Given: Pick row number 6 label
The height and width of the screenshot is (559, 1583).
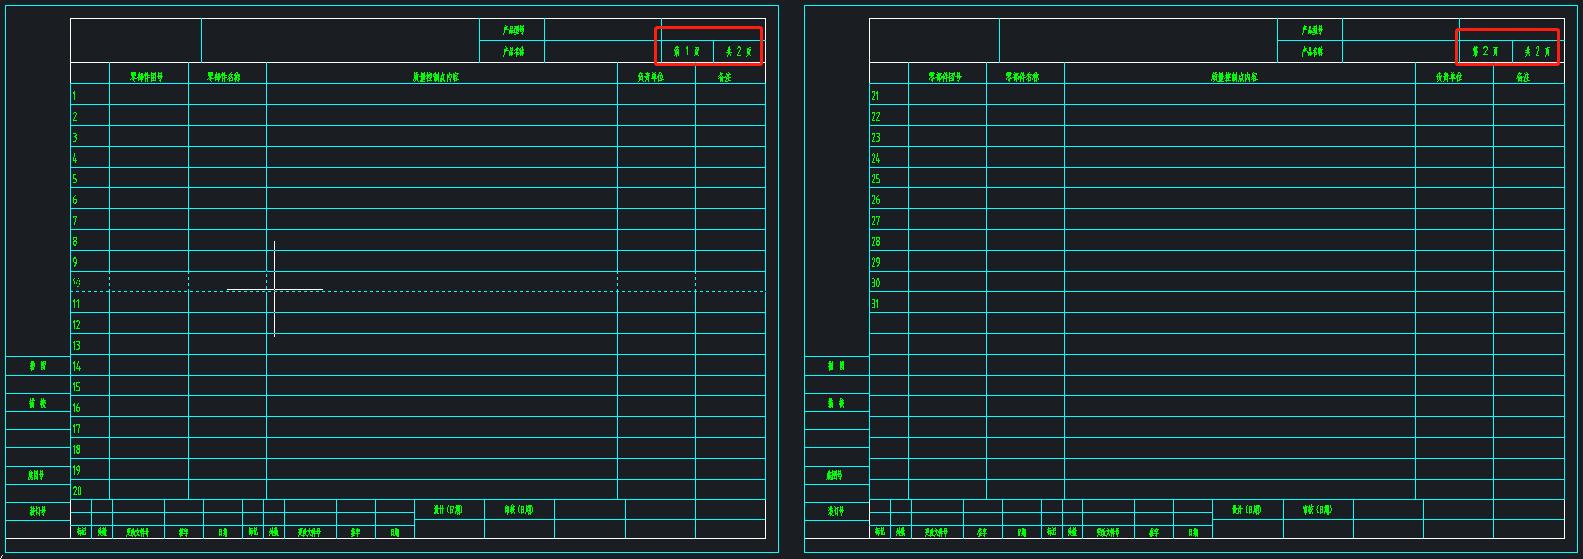Looking at the screenshot, I should [74, 201].
